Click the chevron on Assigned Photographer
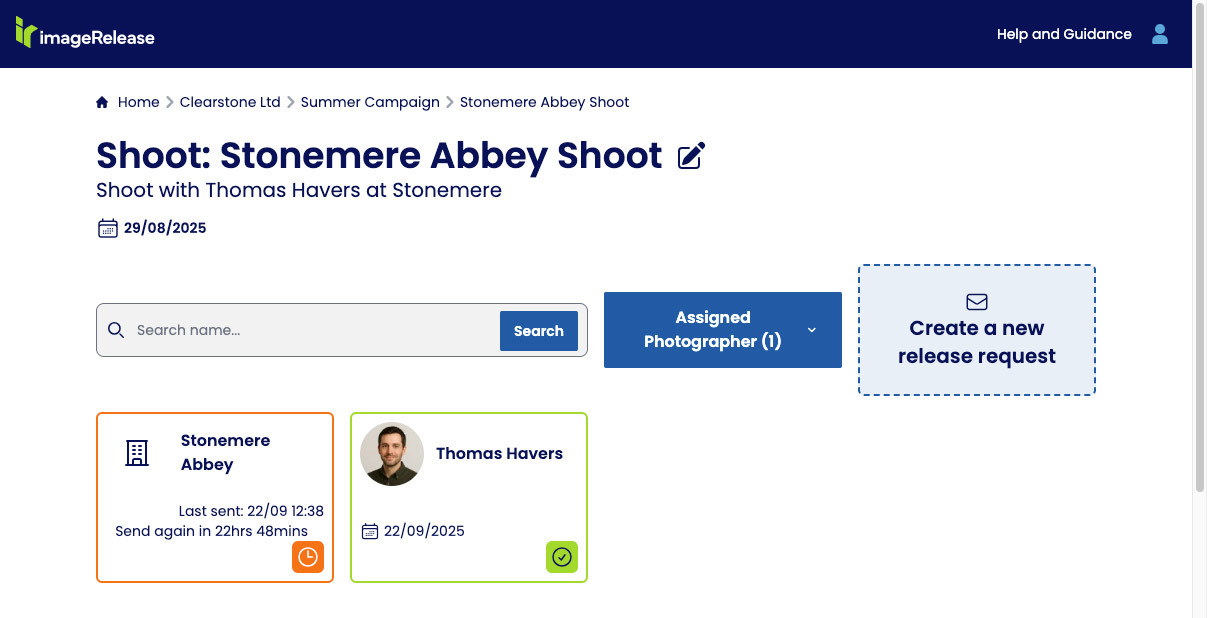 (811, 330)
